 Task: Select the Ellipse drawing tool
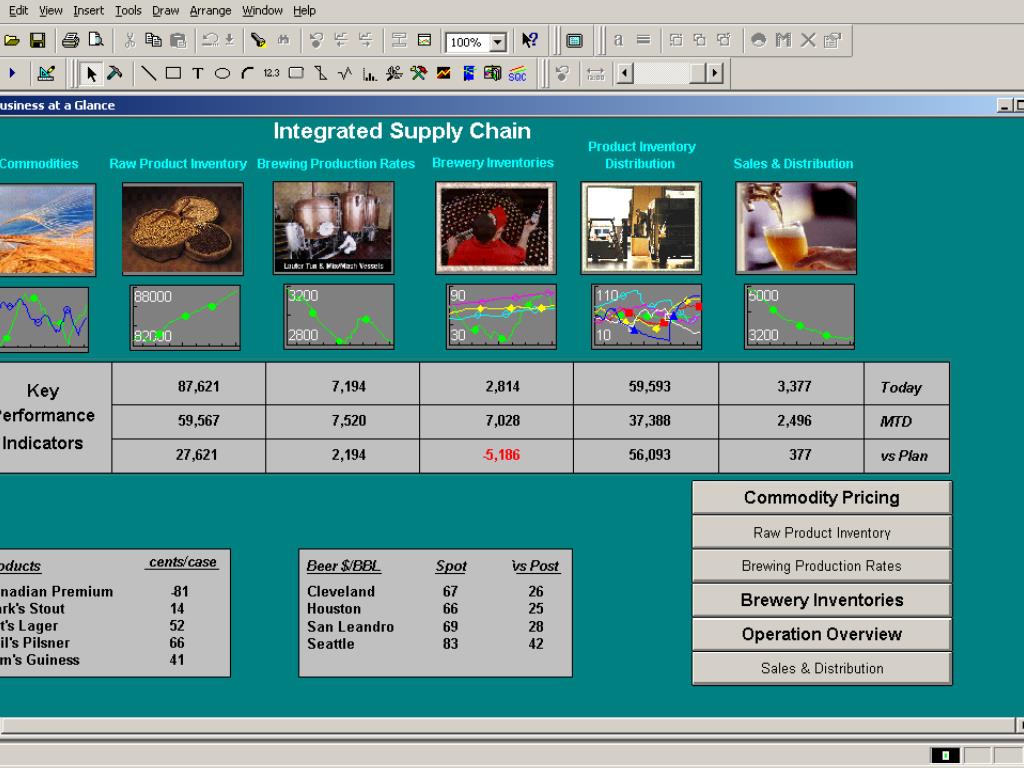(222, 73)
